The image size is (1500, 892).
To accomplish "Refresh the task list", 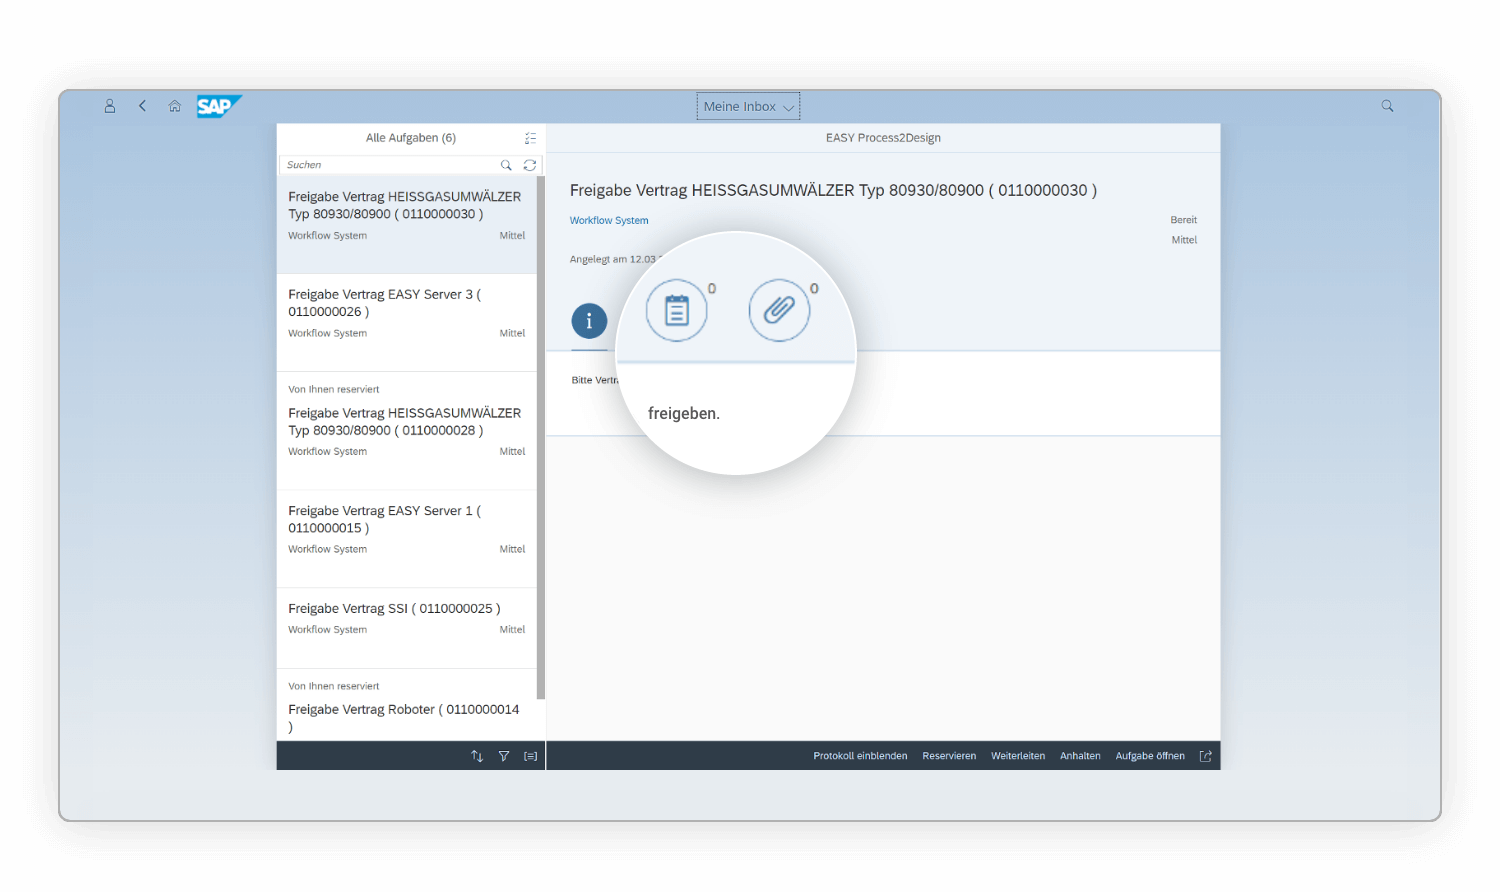I will coord(530,165).
